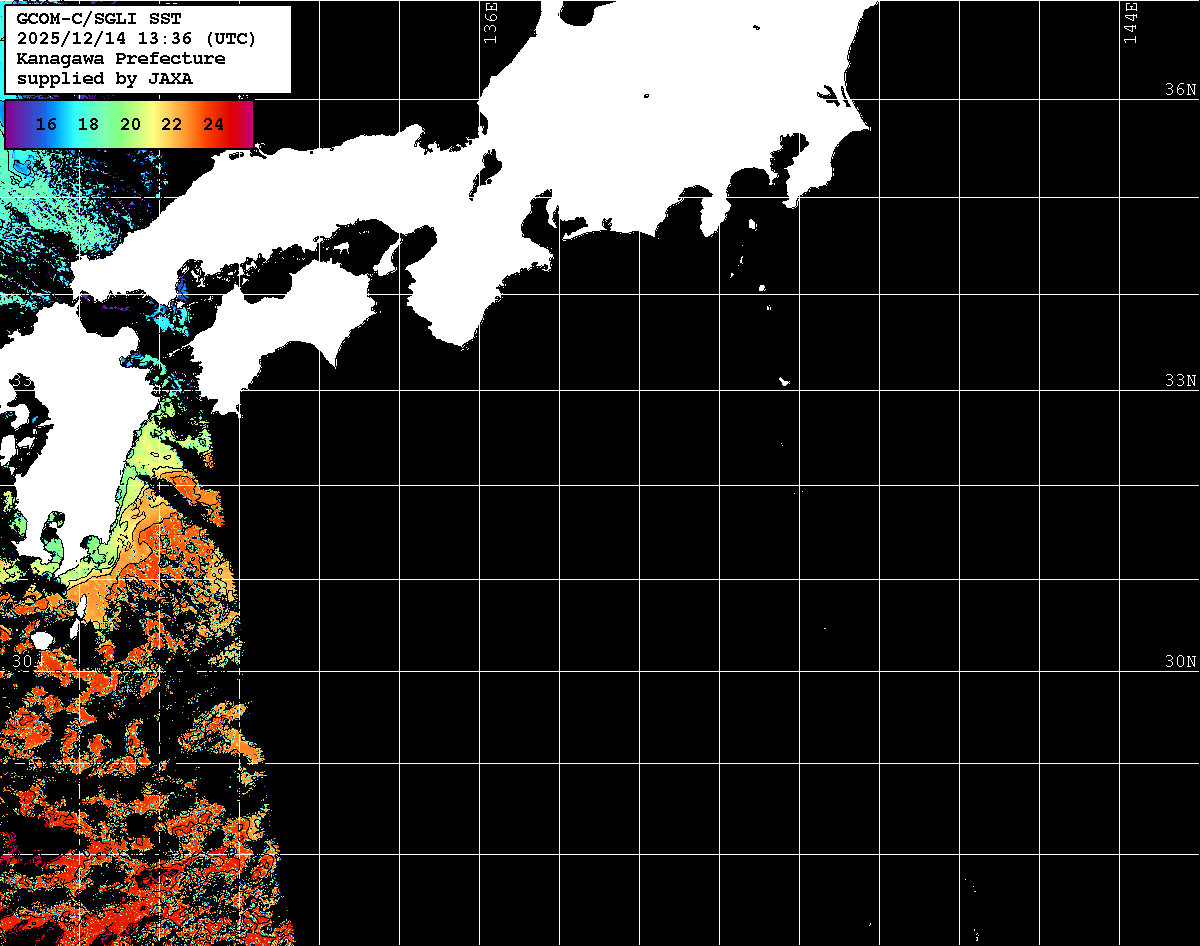
Task: Select the 16 value on the color scale
Action: coord(46,125)
